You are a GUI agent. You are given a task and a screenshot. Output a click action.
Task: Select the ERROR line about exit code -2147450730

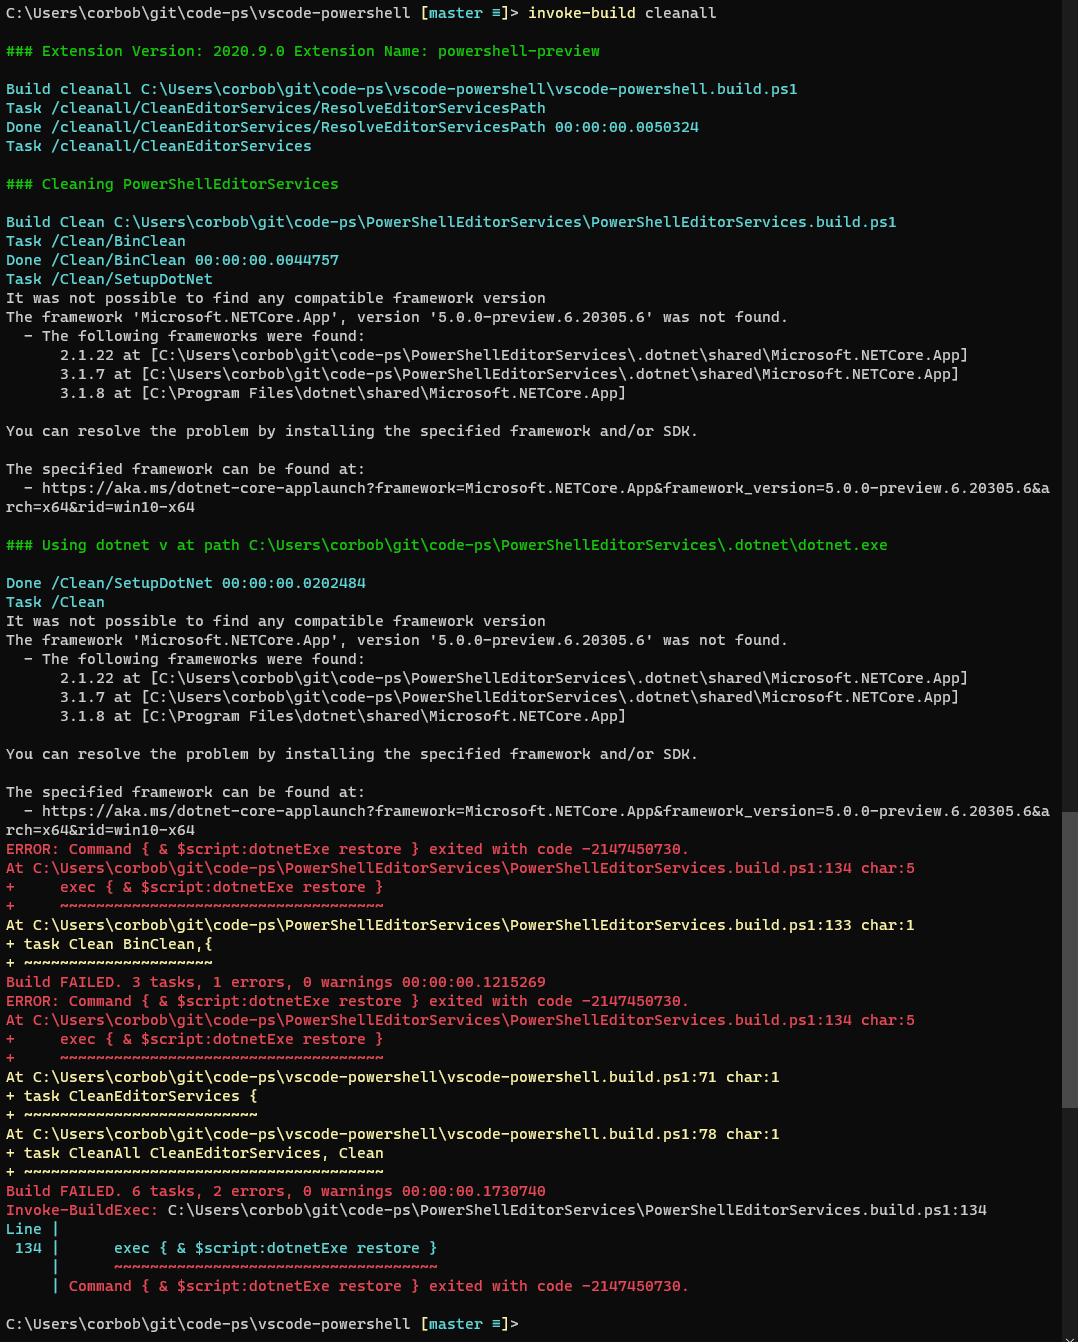[x=345, y=848]
